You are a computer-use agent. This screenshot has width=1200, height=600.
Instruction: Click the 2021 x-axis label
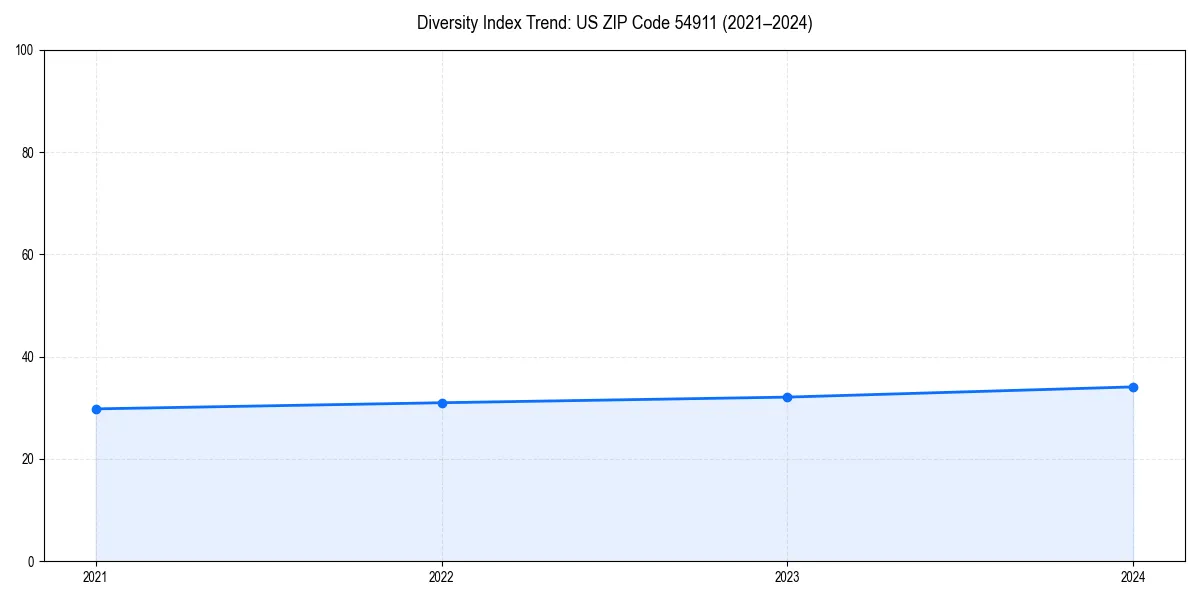pyautogui.click(x=95, y=577)
